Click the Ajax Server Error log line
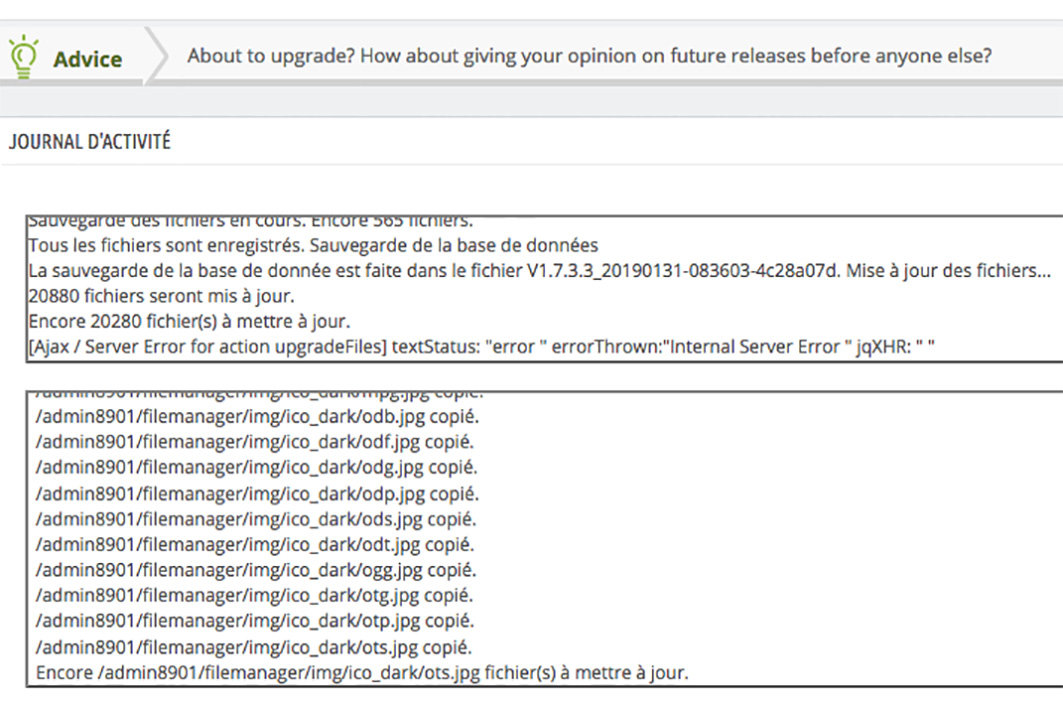This screenshot has width=1063, height=706. click(481, 347)
